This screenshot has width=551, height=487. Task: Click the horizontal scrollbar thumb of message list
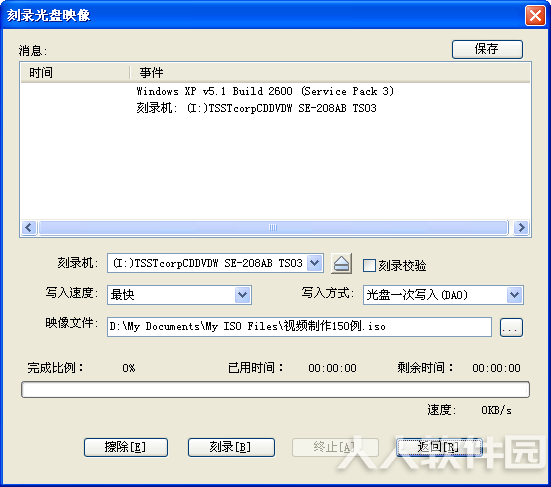[x=273, y=228]
